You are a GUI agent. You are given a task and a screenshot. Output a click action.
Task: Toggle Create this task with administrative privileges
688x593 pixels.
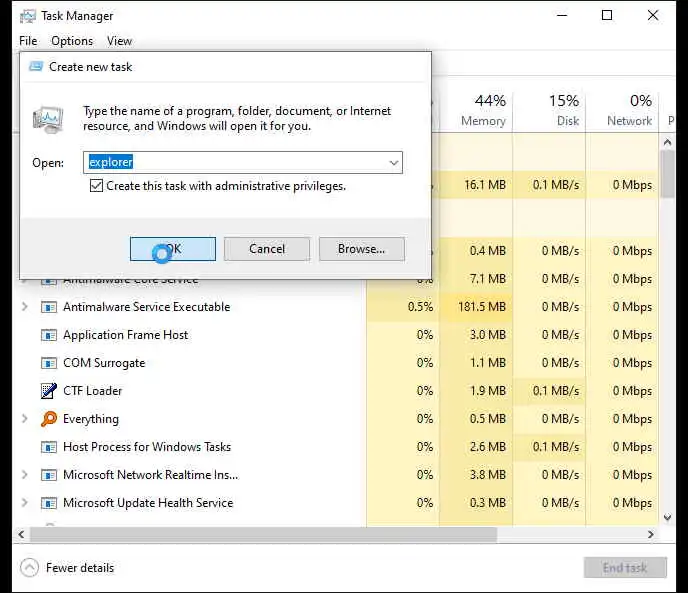[x=97, y=186]
